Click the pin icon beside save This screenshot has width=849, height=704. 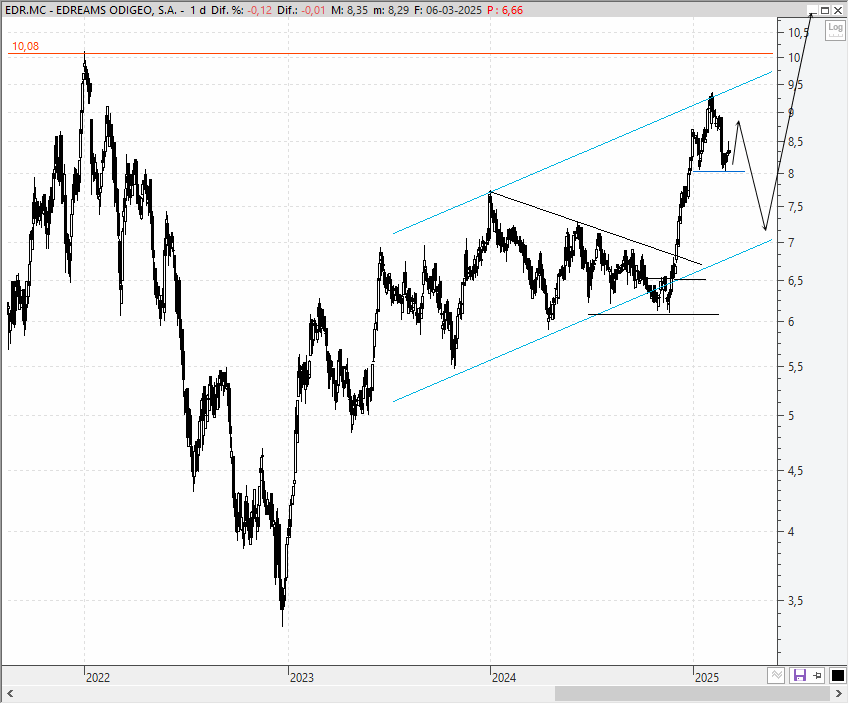[817, 675]
